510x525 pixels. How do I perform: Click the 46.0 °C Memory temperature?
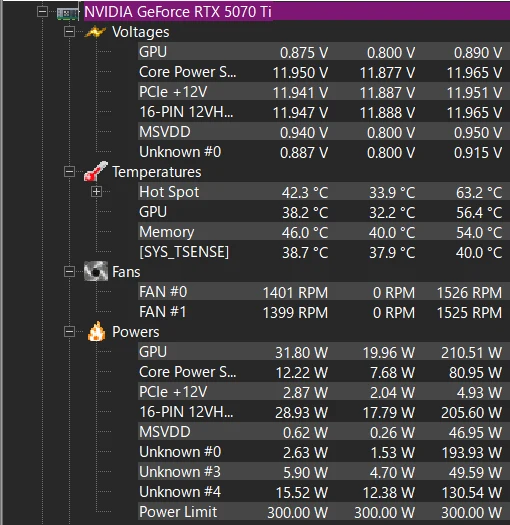pyautogui.click(x=305, y=233)
